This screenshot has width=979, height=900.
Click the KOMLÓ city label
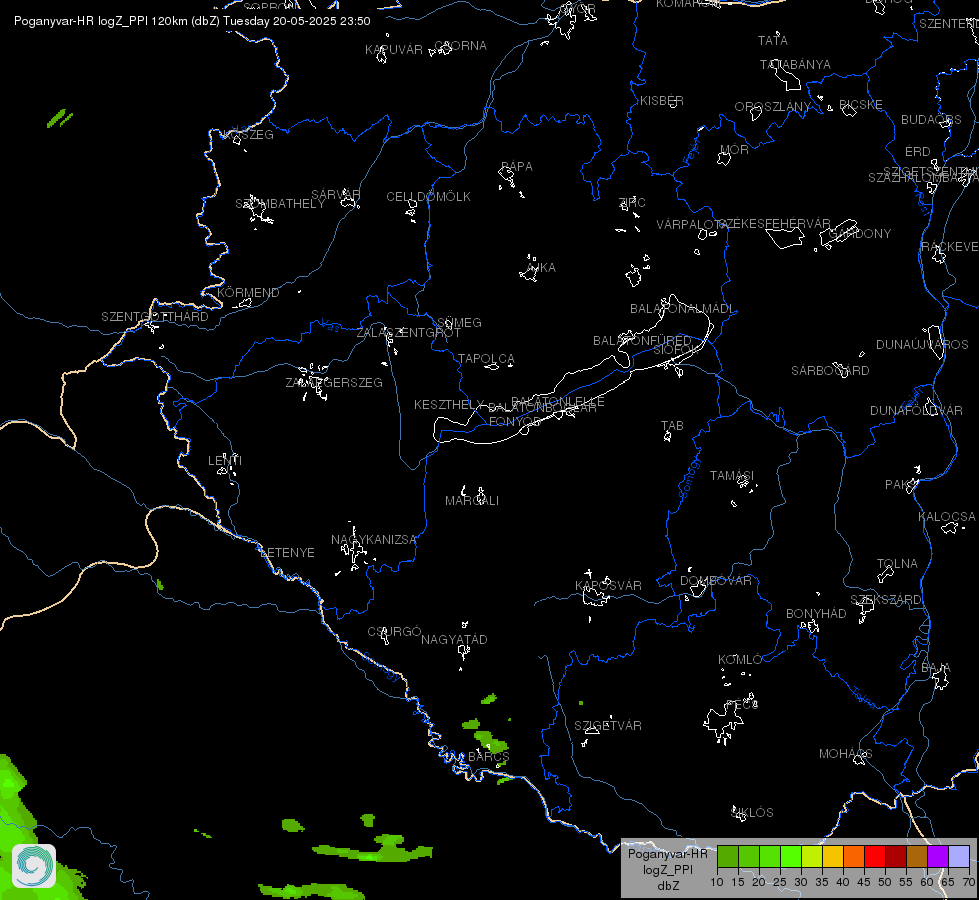[x=740, y=660]
